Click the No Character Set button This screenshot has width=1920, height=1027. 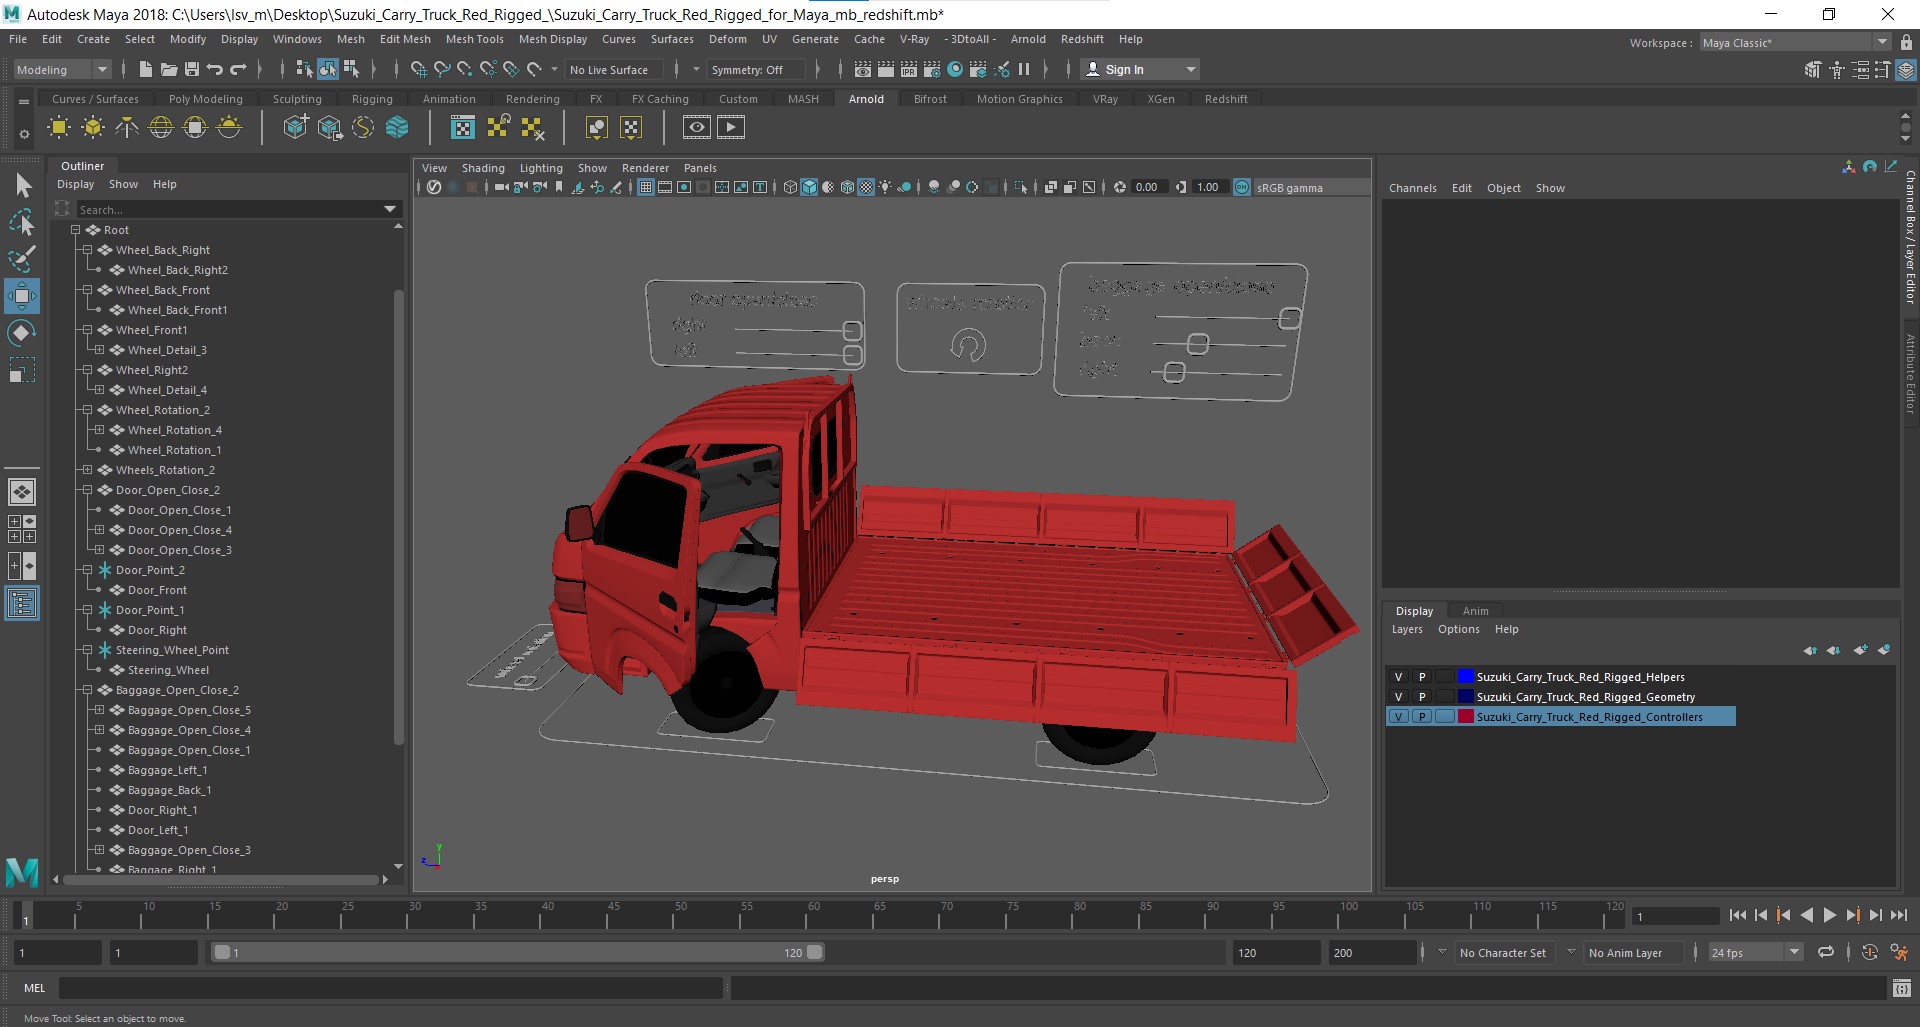click(x=1502, y=953)
